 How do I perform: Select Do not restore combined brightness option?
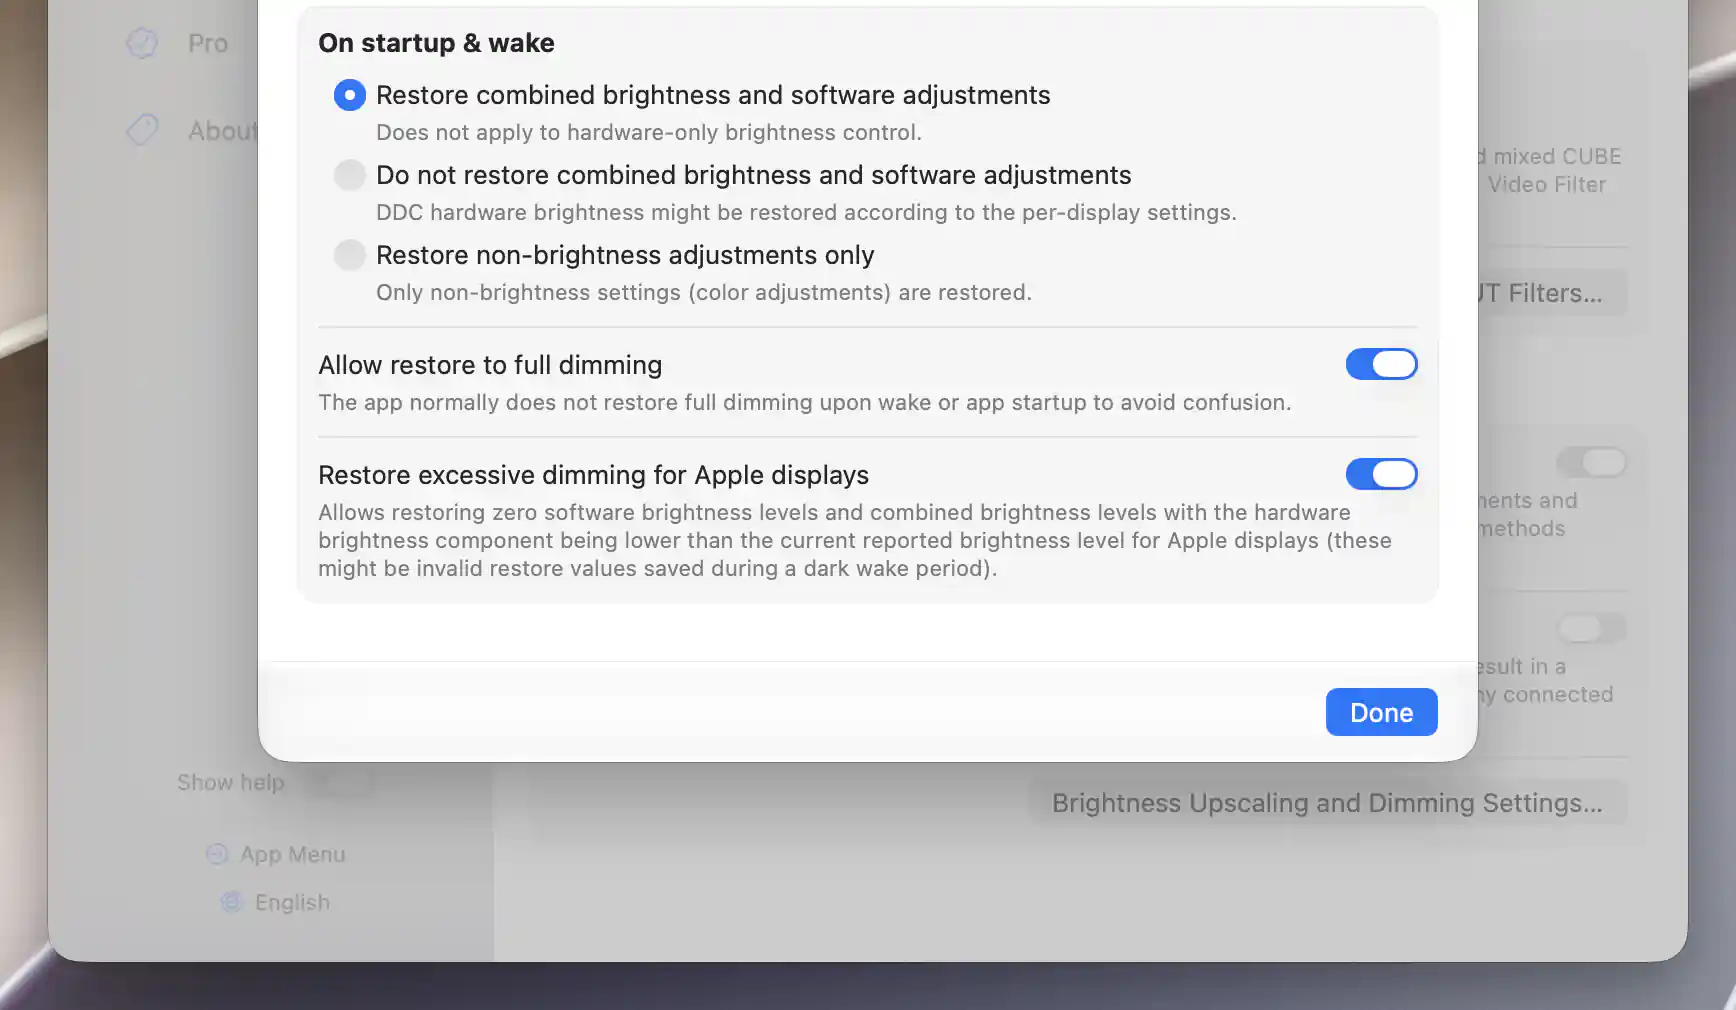click(x=349, y=175)
